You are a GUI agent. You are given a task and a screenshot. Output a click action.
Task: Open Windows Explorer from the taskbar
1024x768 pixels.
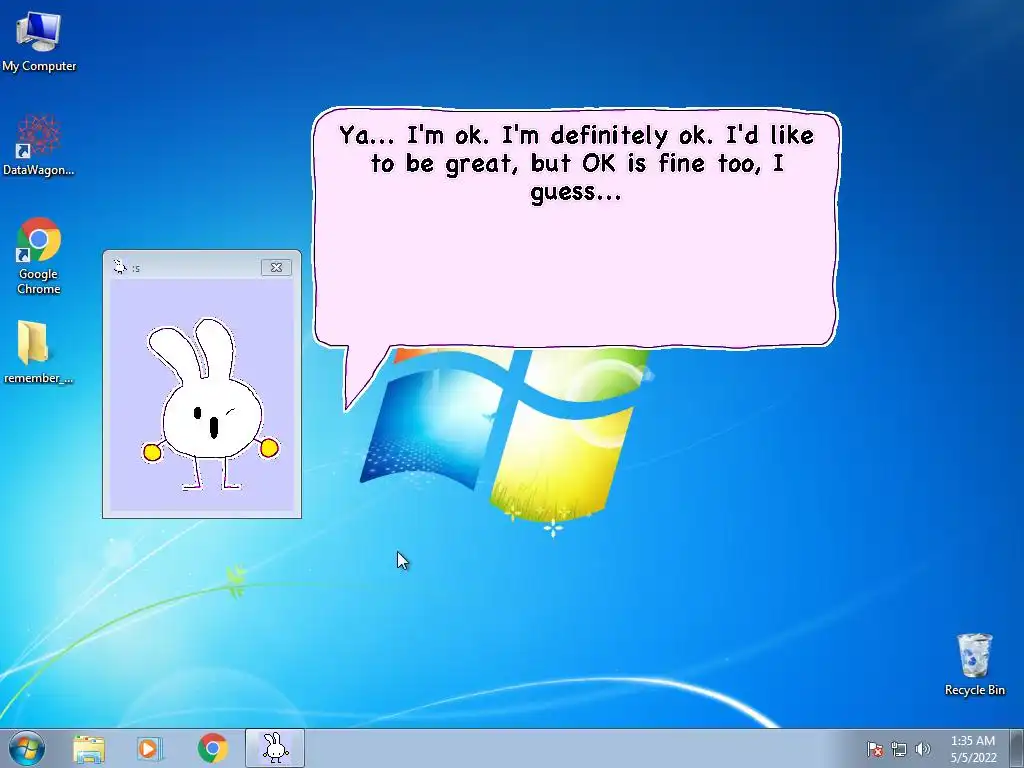point(89,748)
